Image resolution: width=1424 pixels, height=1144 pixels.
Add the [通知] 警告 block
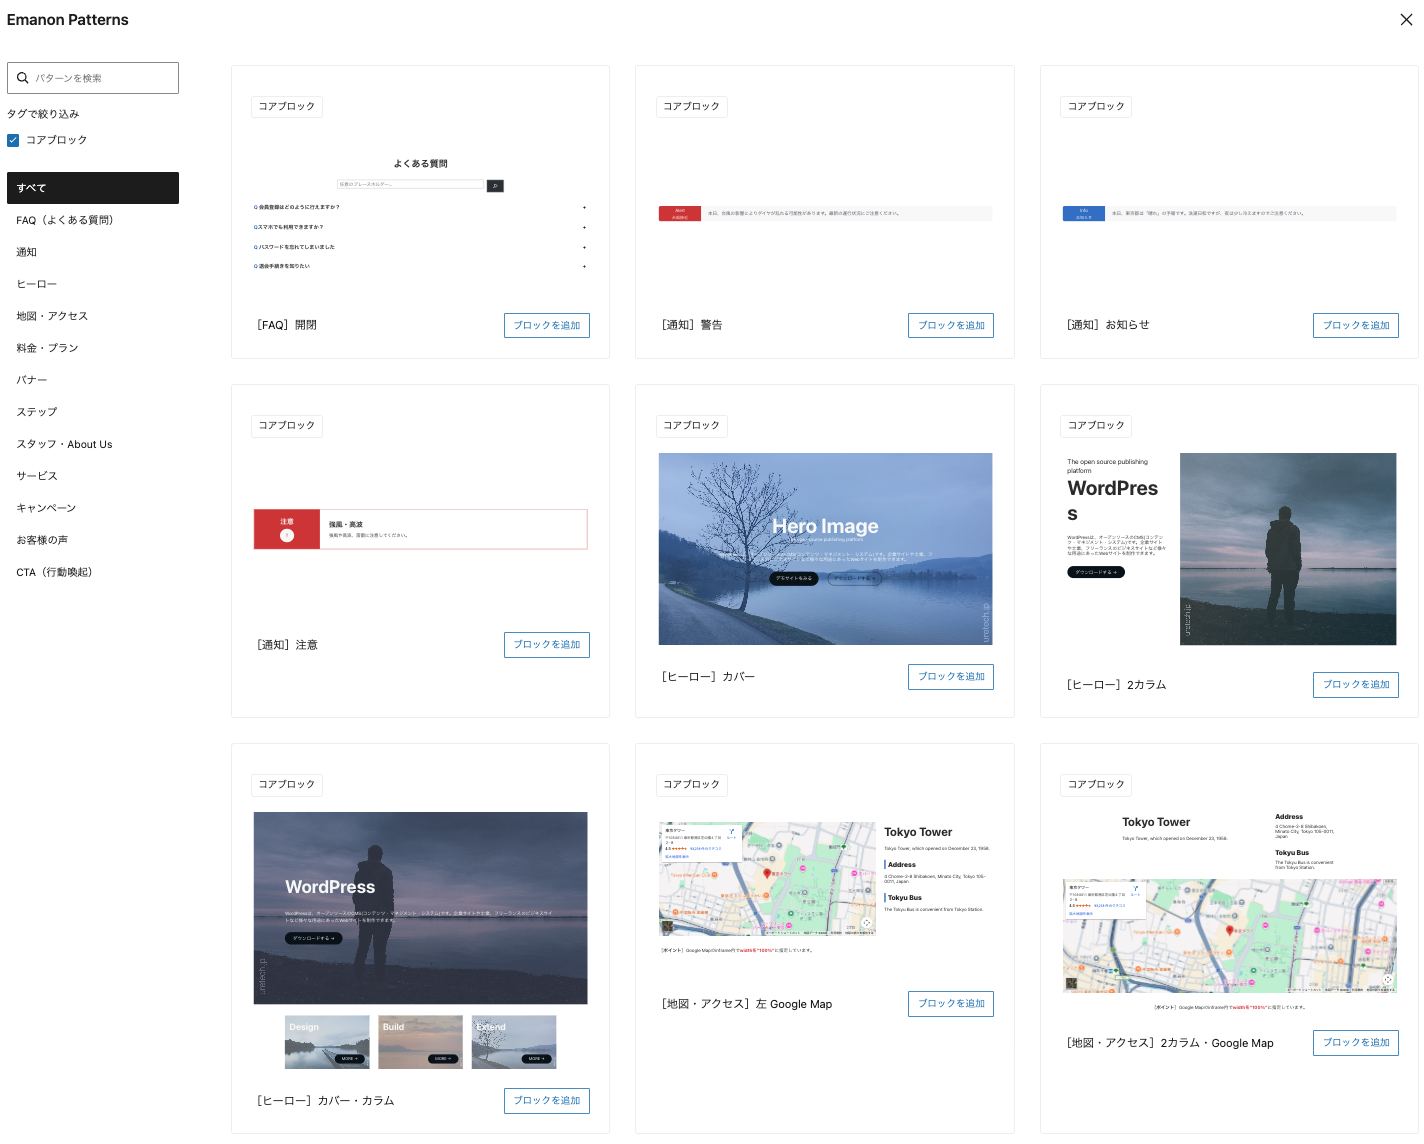pos(950,325)
